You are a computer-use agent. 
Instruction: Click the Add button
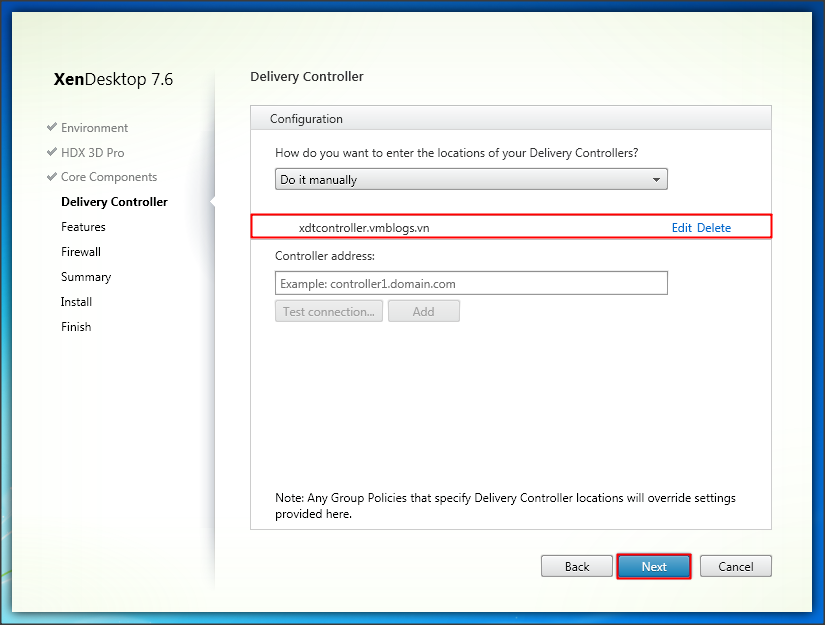click(423, 312)
